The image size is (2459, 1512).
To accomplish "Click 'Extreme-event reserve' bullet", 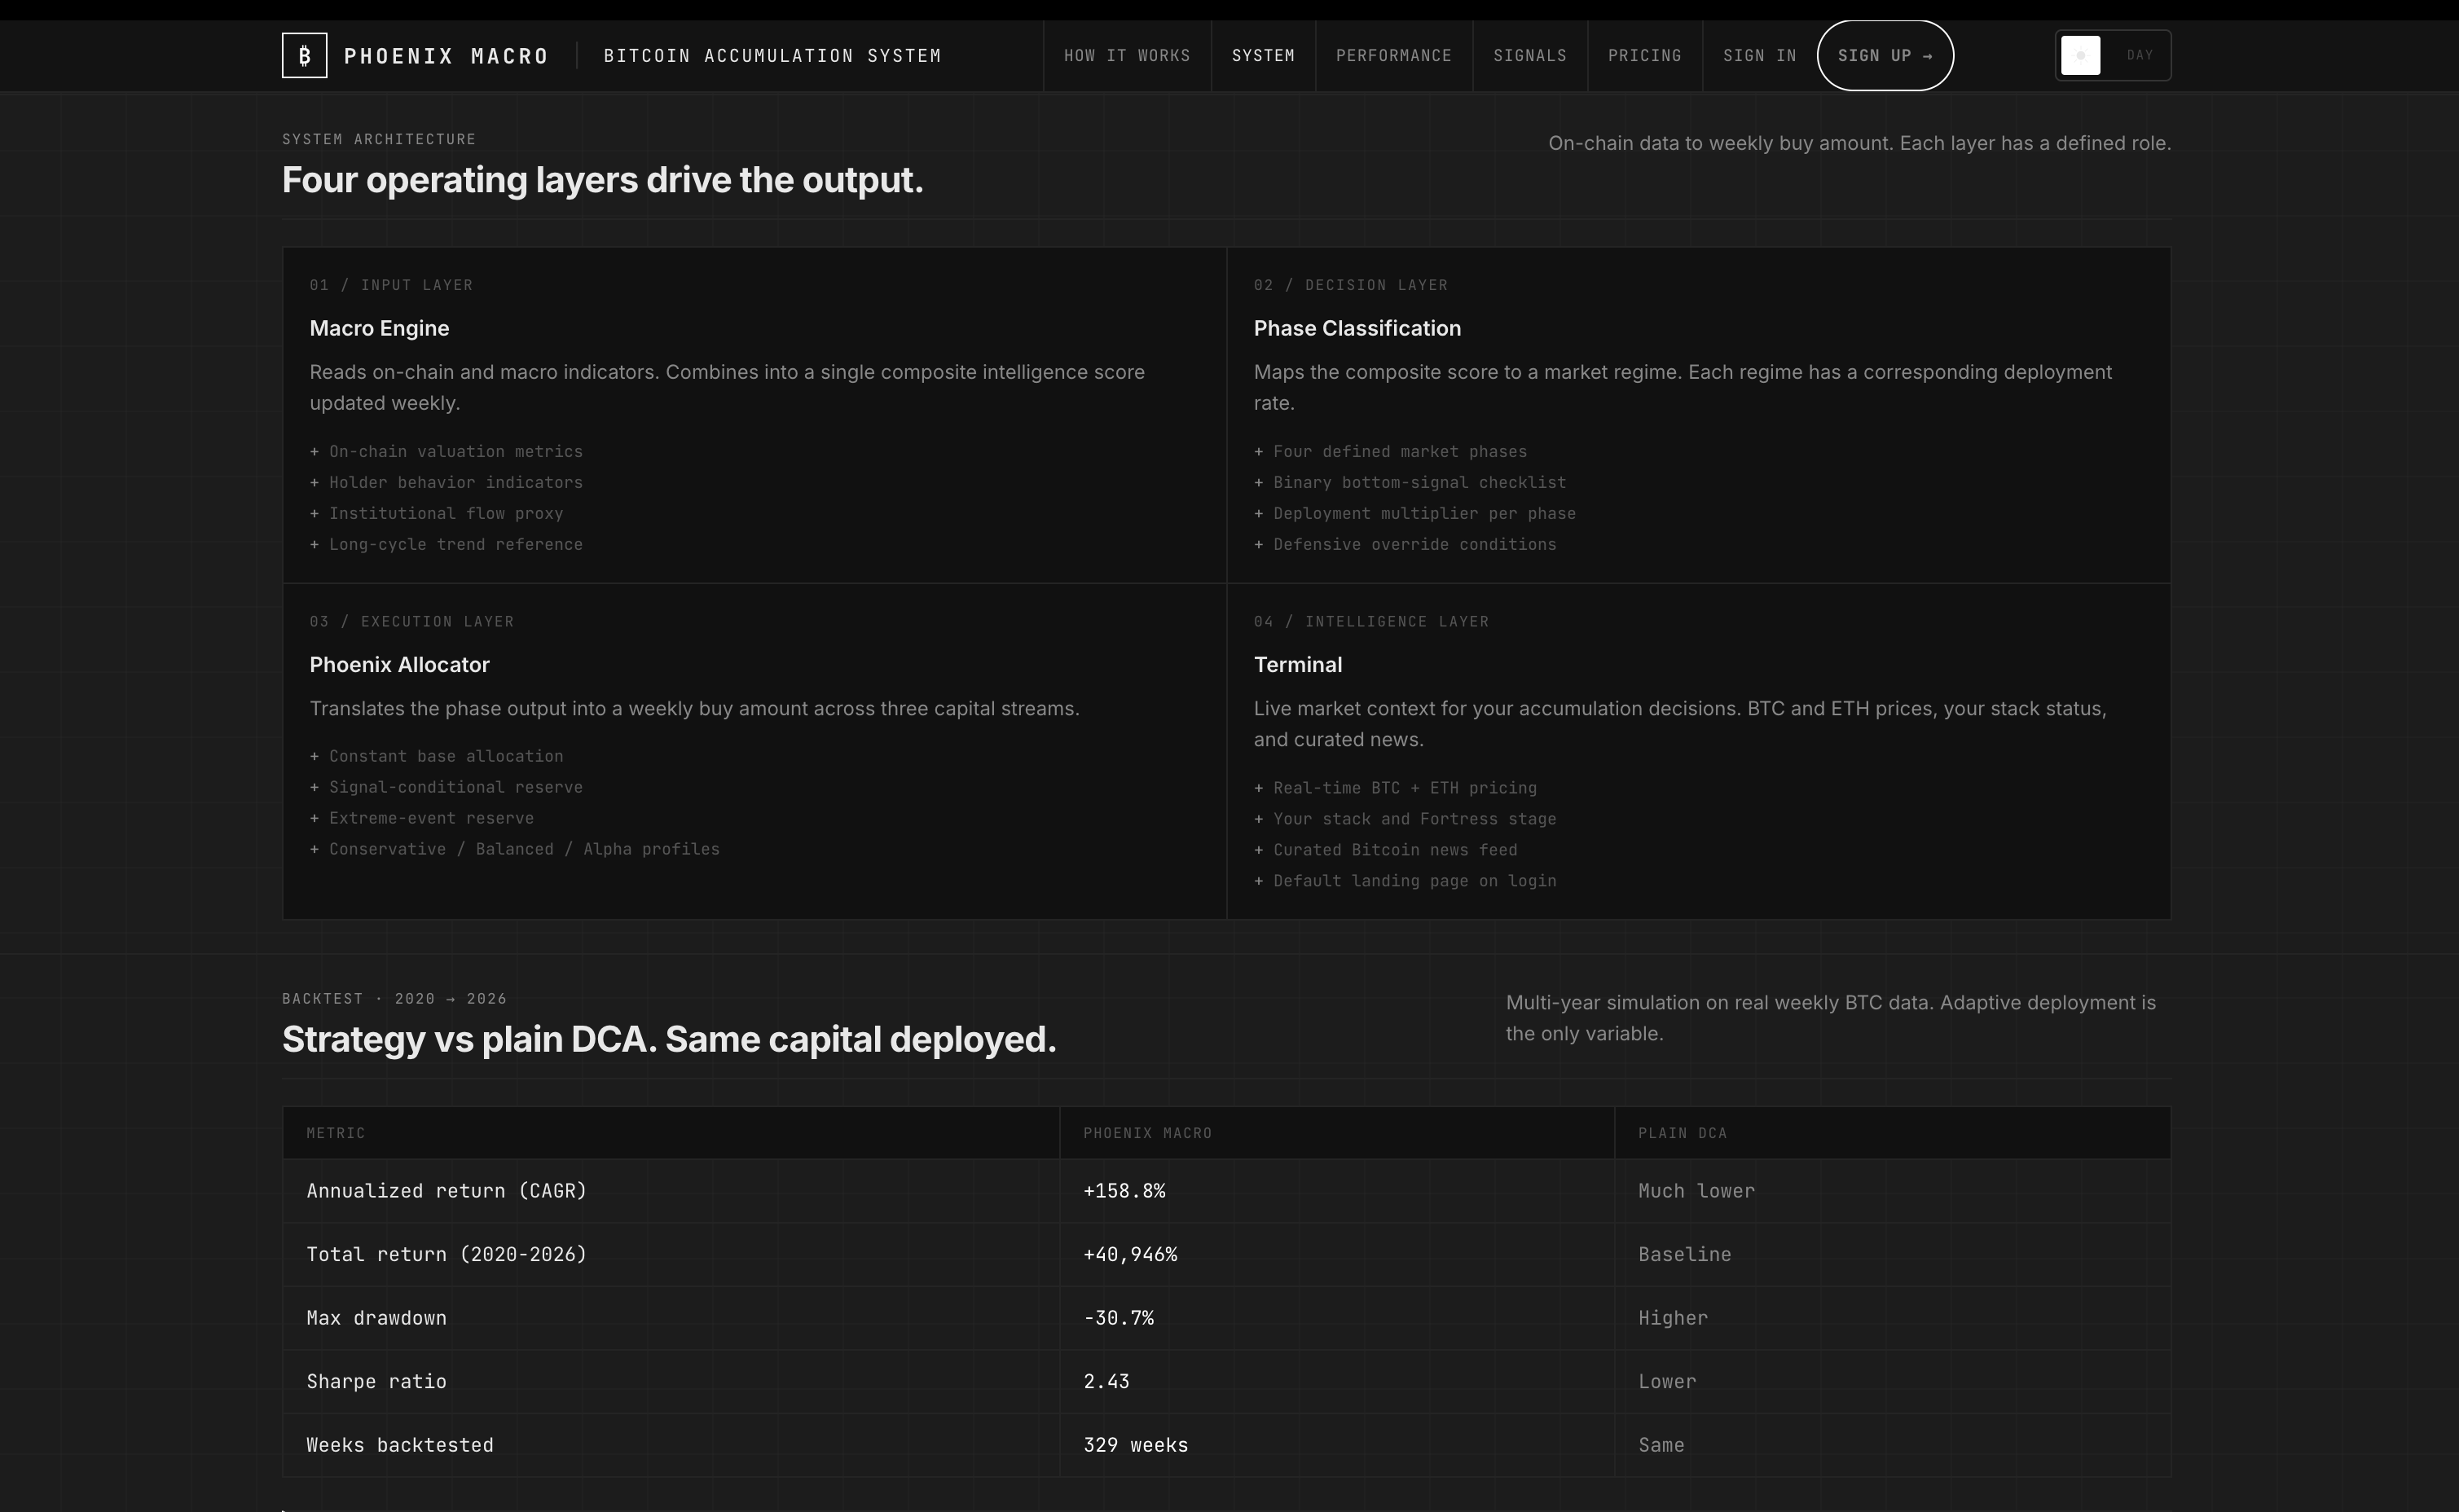I will tap(422, 819).
